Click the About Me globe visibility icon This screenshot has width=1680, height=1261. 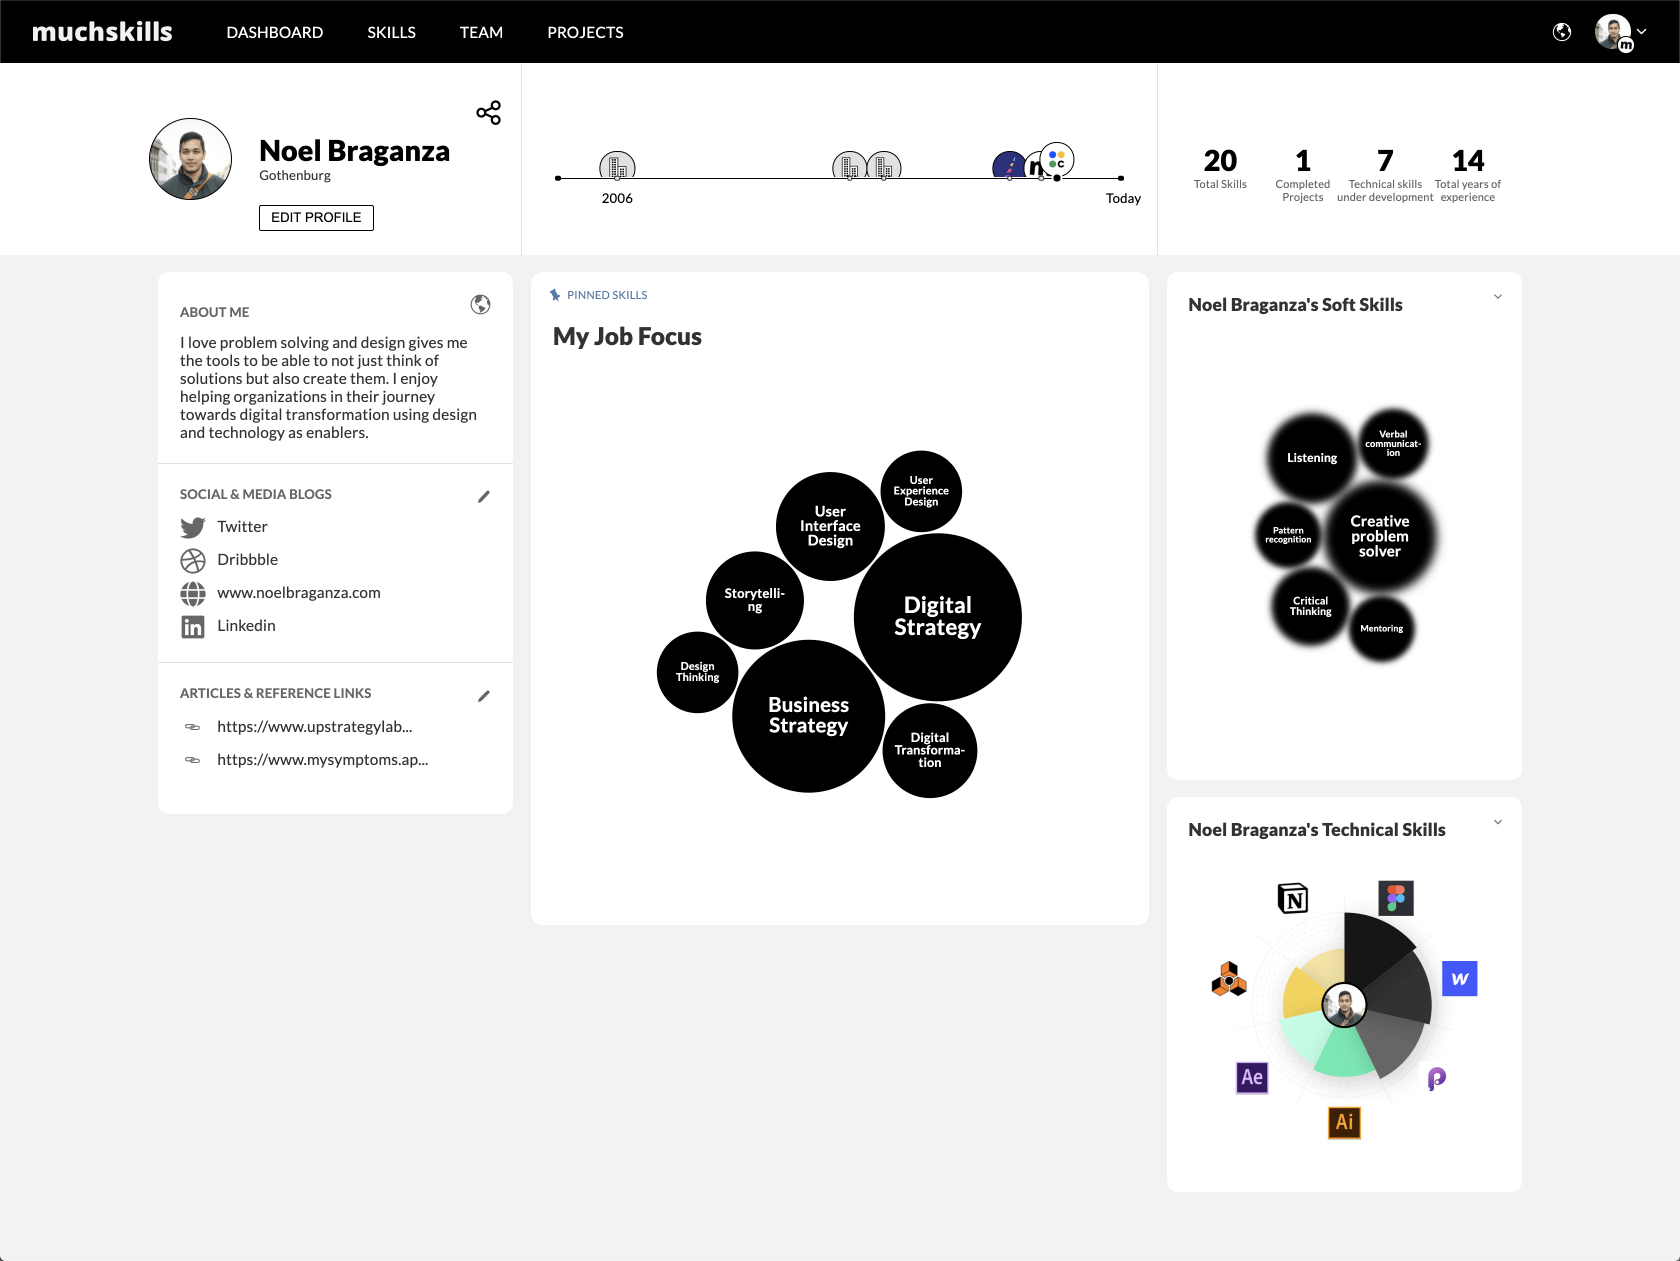[x=481, y=305]
